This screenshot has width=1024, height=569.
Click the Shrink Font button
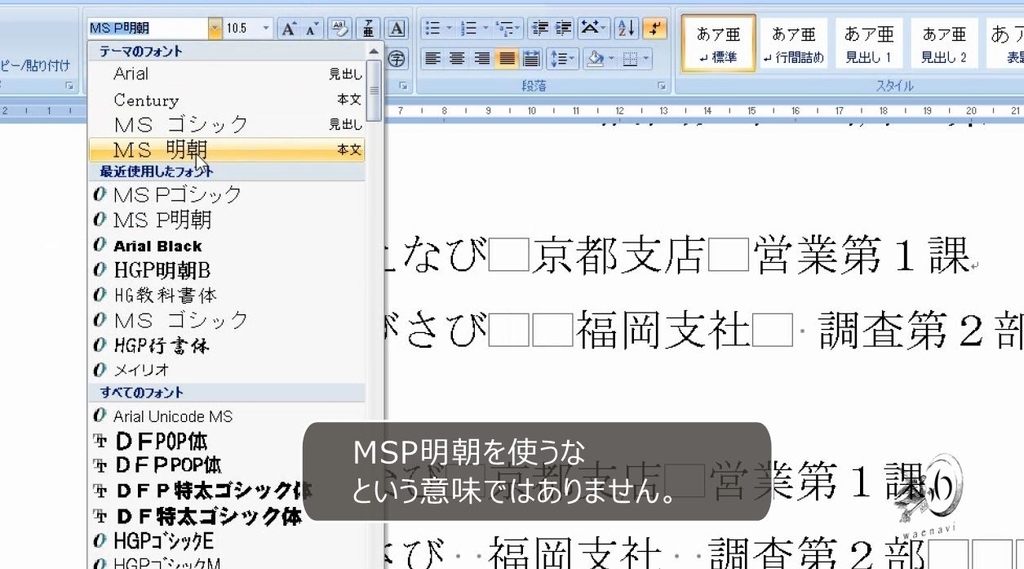click(311, 29)
